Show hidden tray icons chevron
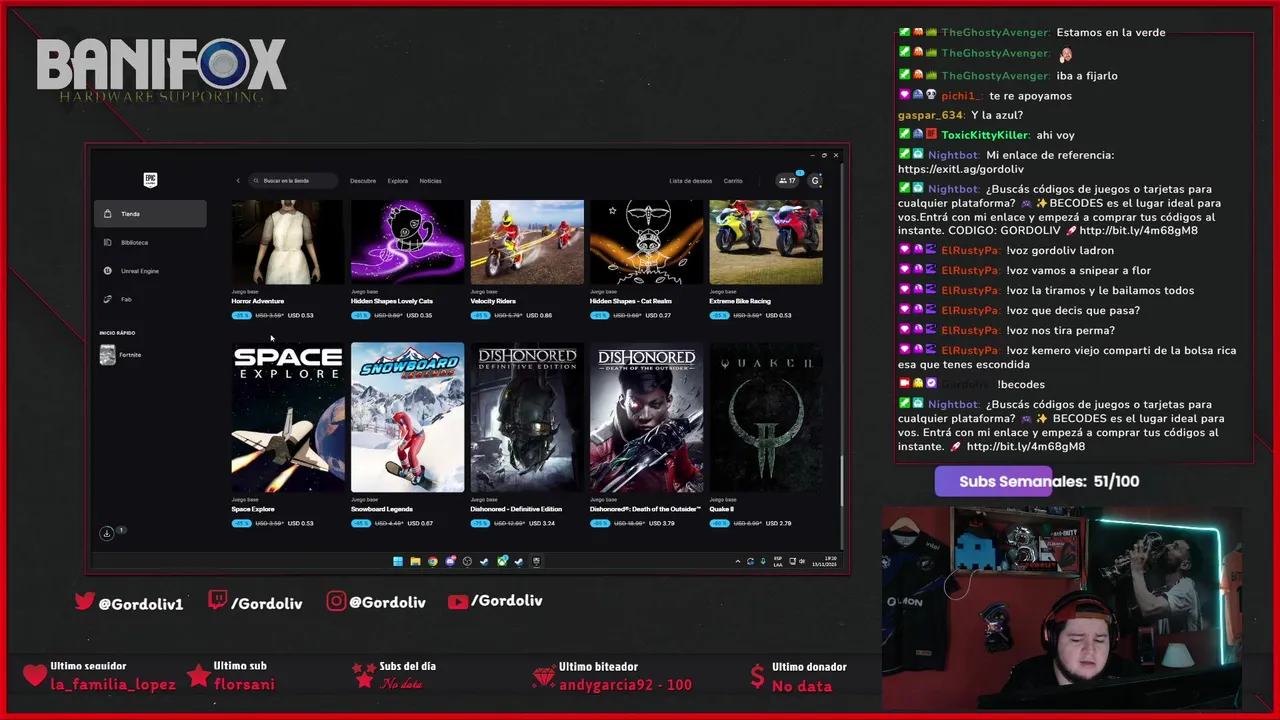 738,561
